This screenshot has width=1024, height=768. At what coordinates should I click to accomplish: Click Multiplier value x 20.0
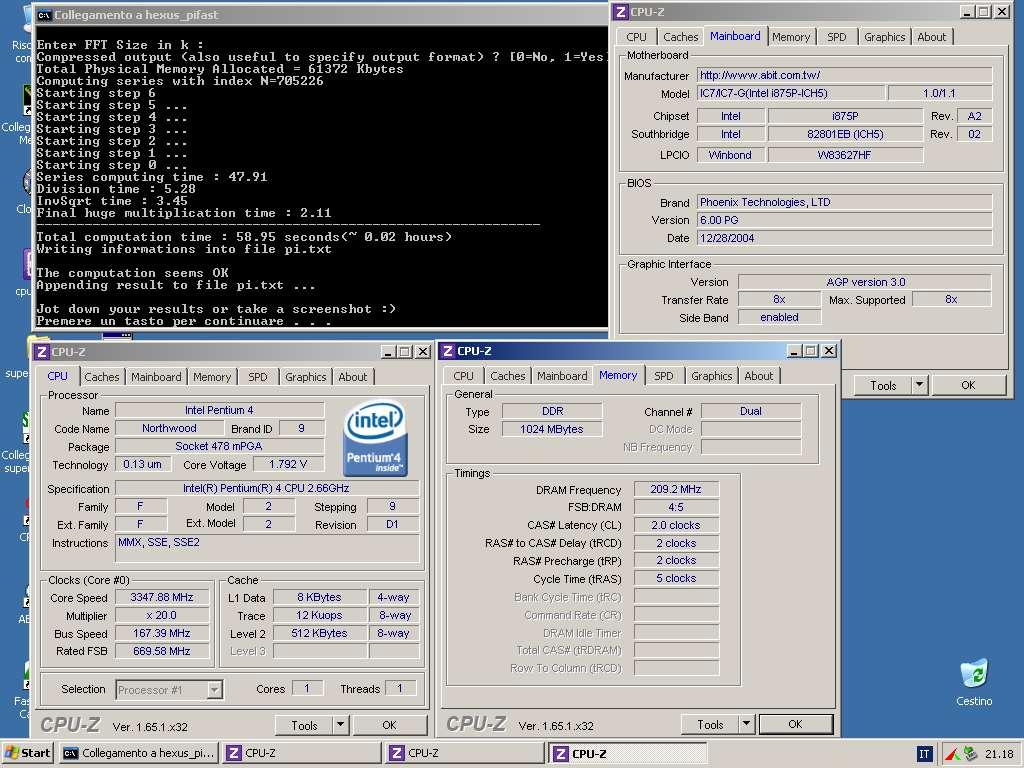[x=162, y=615]
